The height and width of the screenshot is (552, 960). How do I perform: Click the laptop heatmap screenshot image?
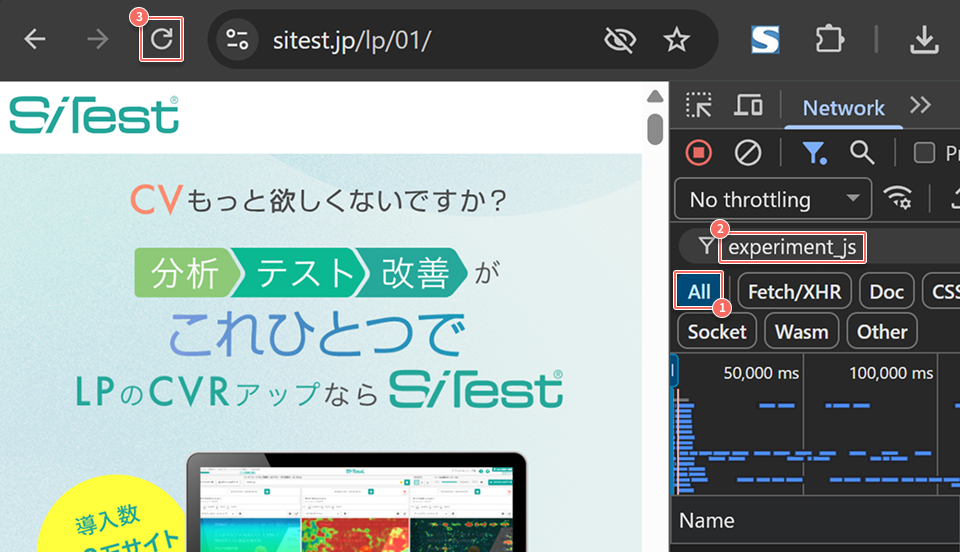coord(356,502)
